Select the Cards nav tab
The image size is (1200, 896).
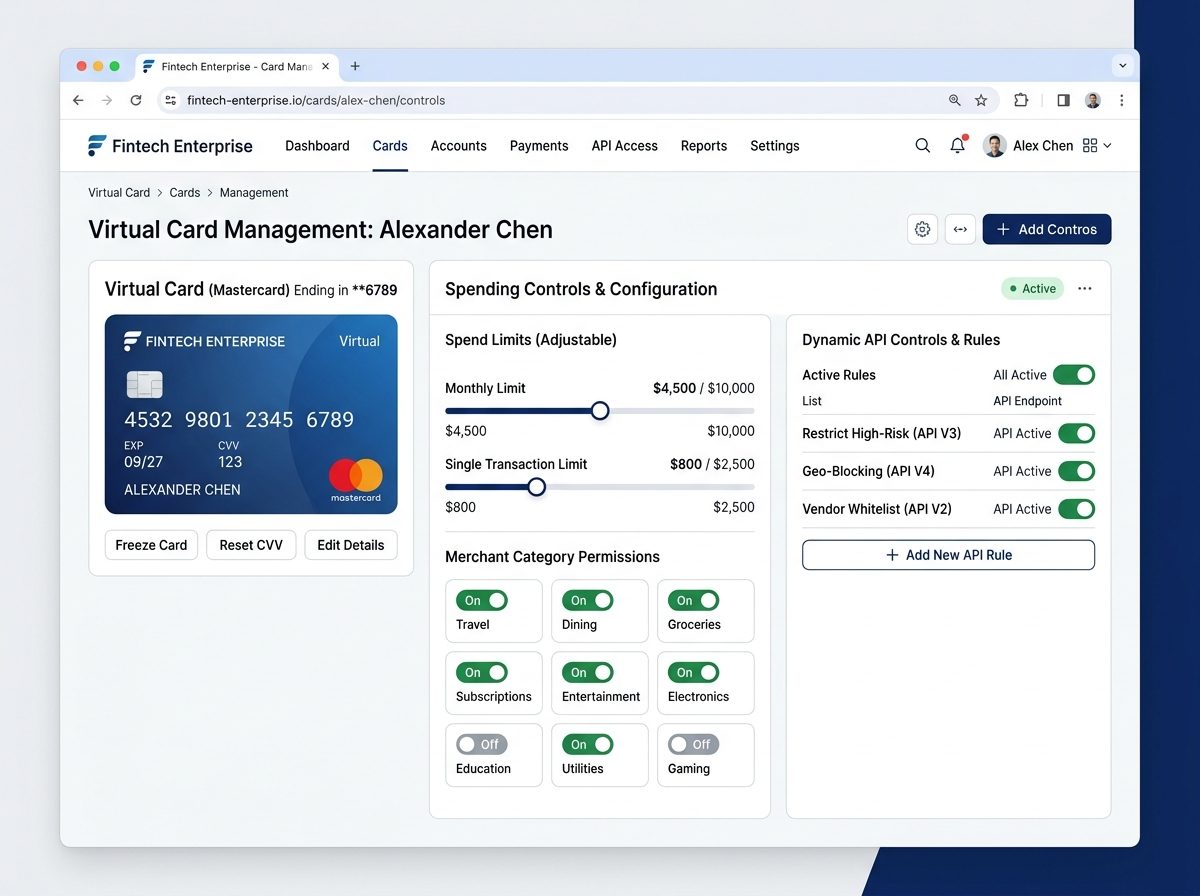pyautogui.click(x=390, y=146)
